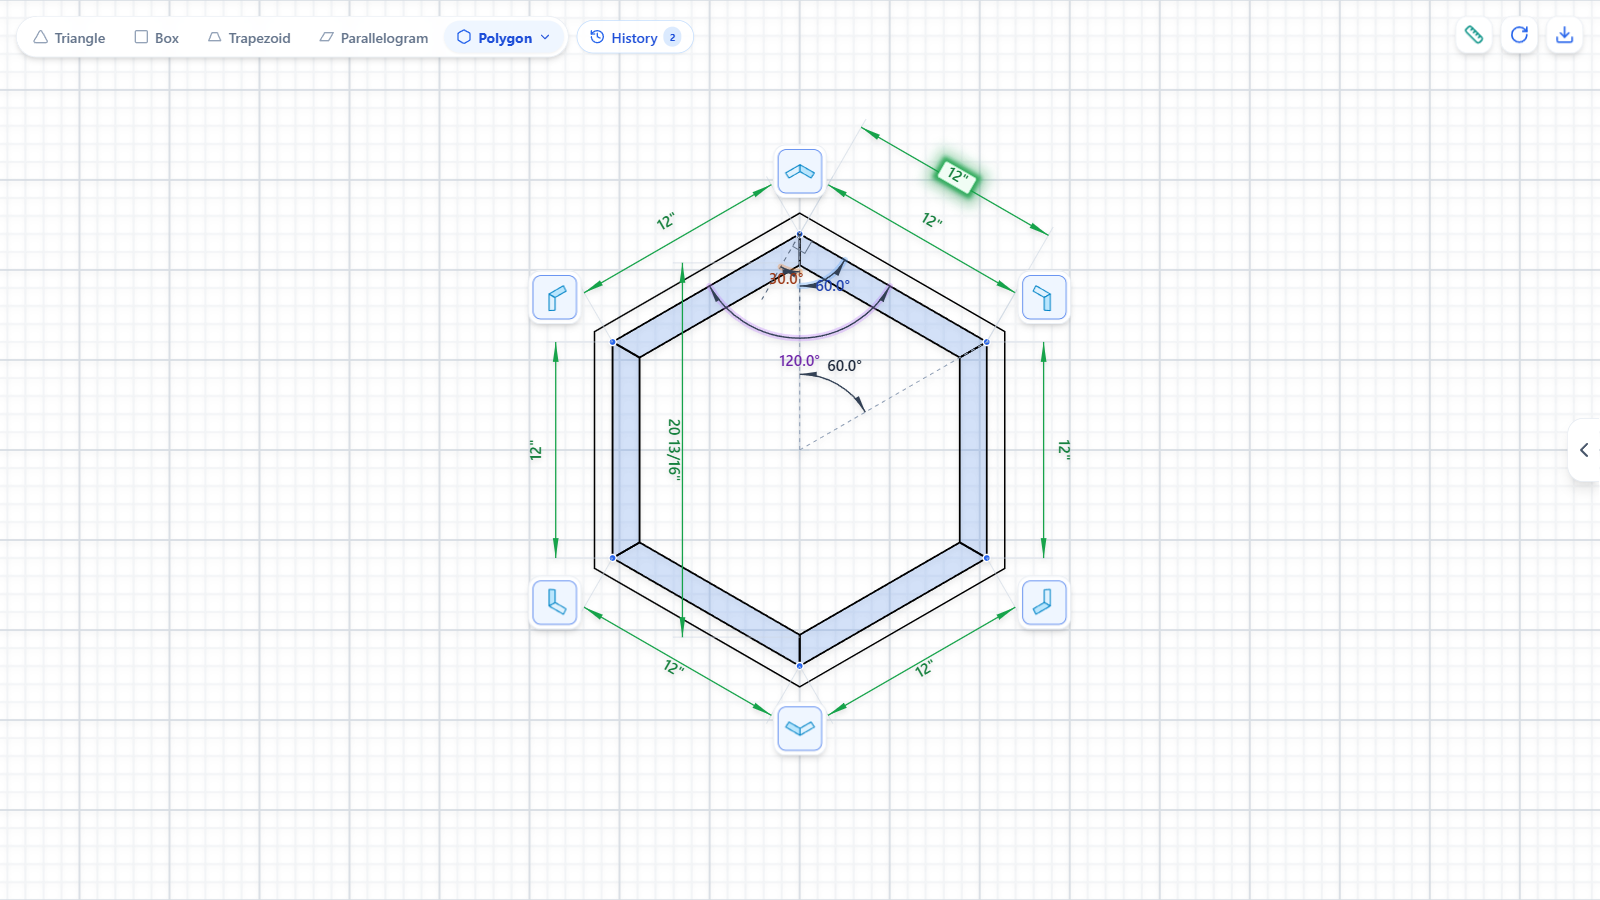Click the 12" label on the lower-left side

tap(674, 667)
